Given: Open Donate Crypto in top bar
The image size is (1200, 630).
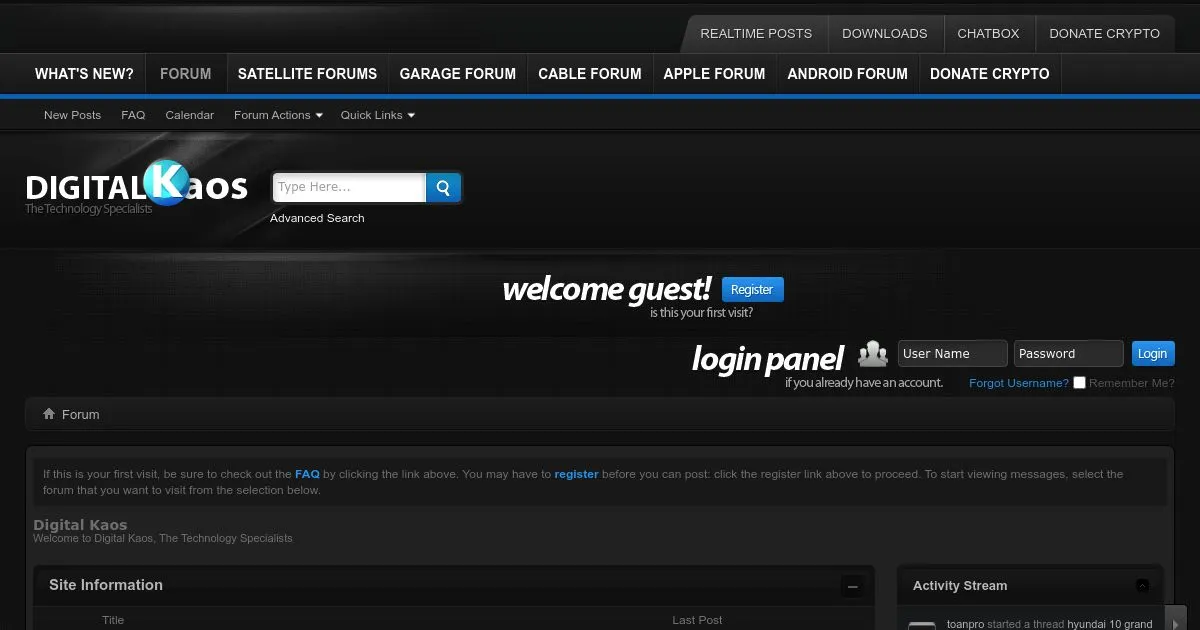Looking at the screenshot, I should 1105,33.
